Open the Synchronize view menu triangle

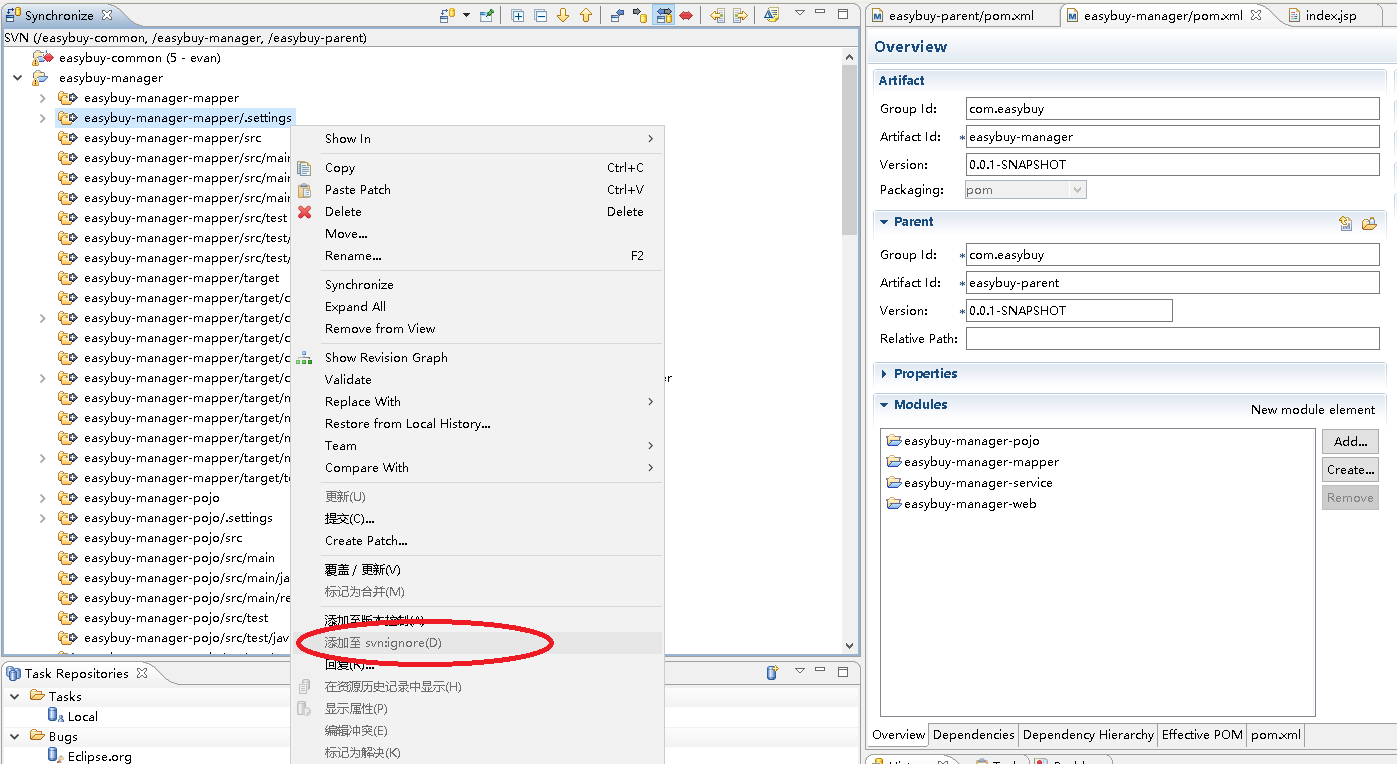coord(800,13)
